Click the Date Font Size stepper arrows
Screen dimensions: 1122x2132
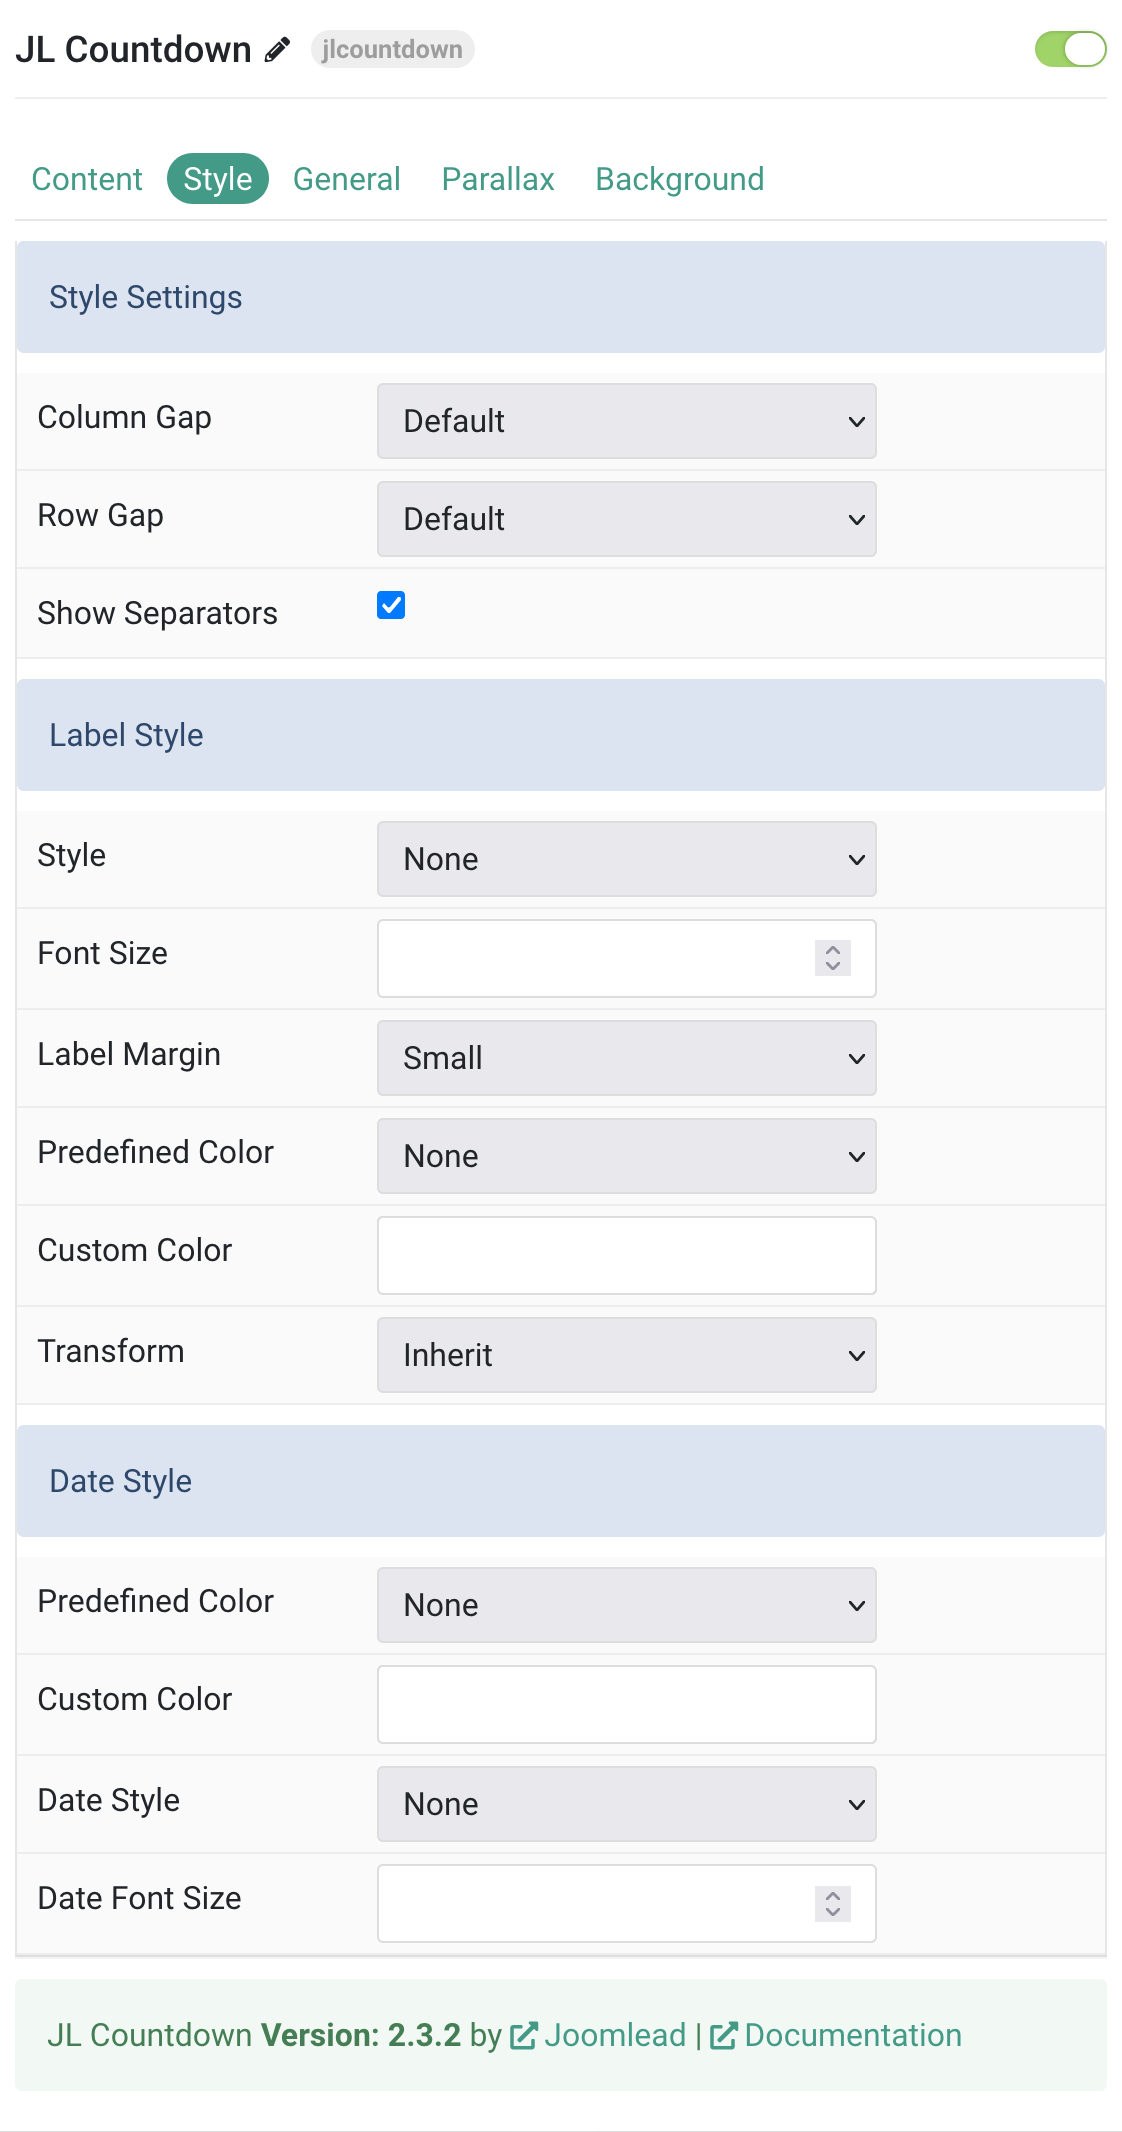click(x=833, y=1903)
